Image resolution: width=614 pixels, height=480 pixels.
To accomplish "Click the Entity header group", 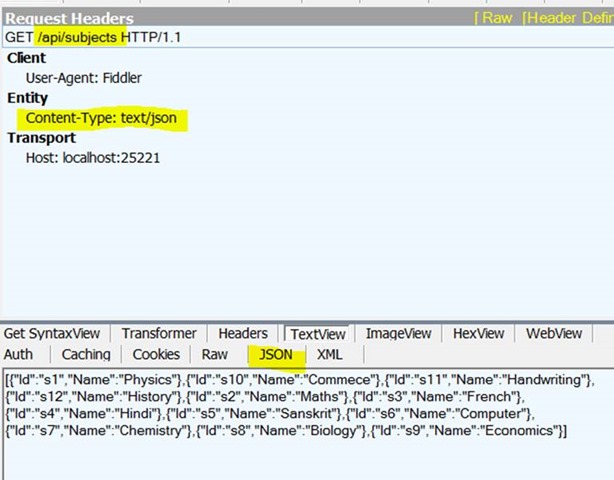I will click(x=28, y=98).
